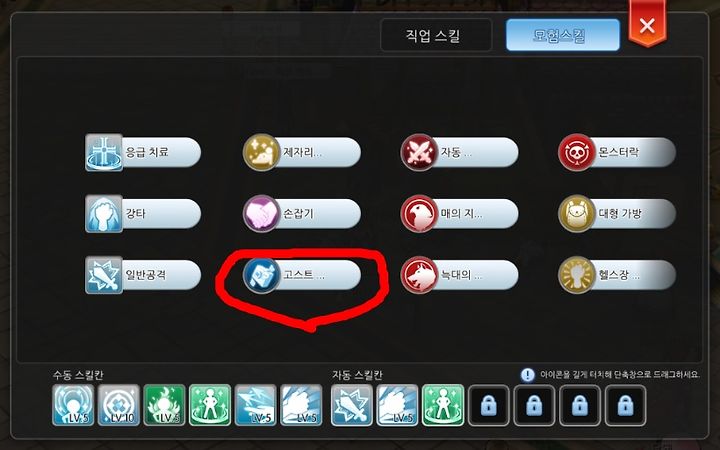Select the 제자리 gold sparkle skill icon

261,152
